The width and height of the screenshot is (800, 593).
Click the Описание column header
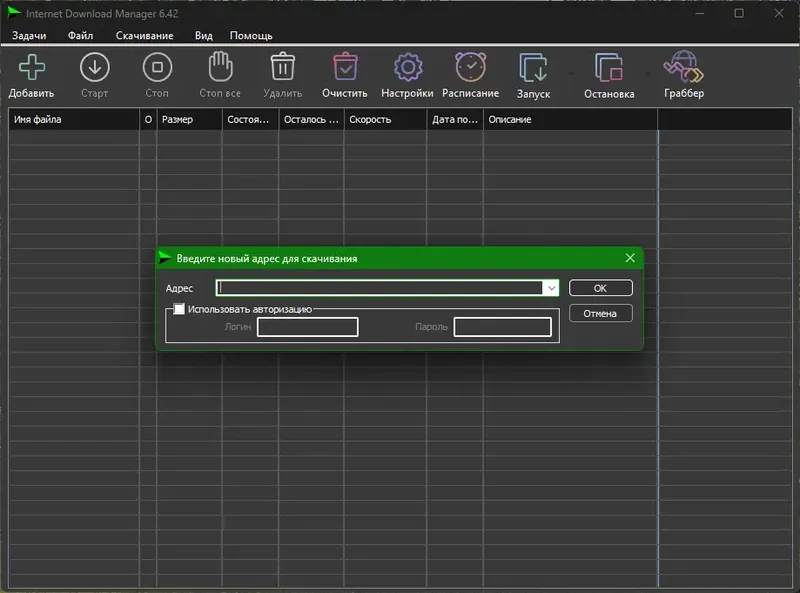click(x=570, y=119)
